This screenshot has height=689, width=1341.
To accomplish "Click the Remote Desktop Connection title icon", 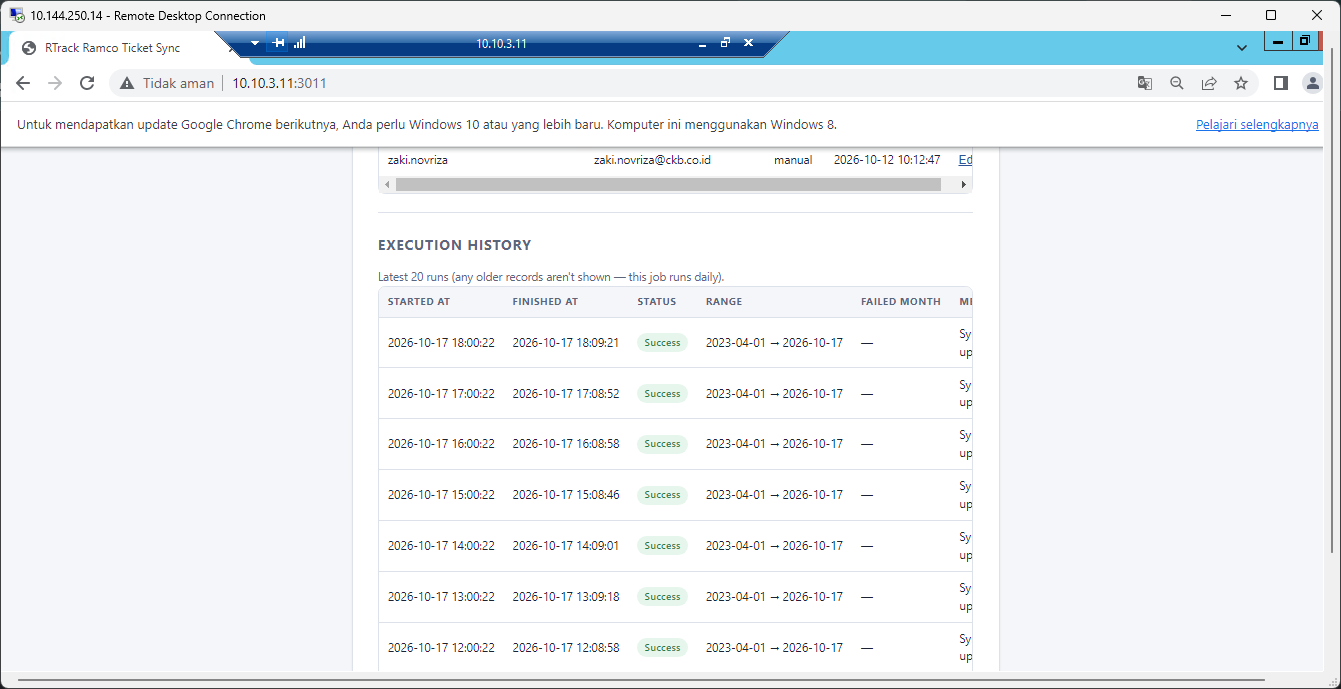I will 16,15.
